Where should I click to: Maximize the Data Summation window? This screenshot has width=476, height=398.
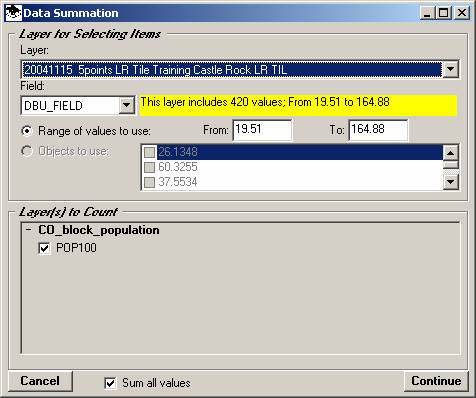pyautogui.click(x=443, y=13)
